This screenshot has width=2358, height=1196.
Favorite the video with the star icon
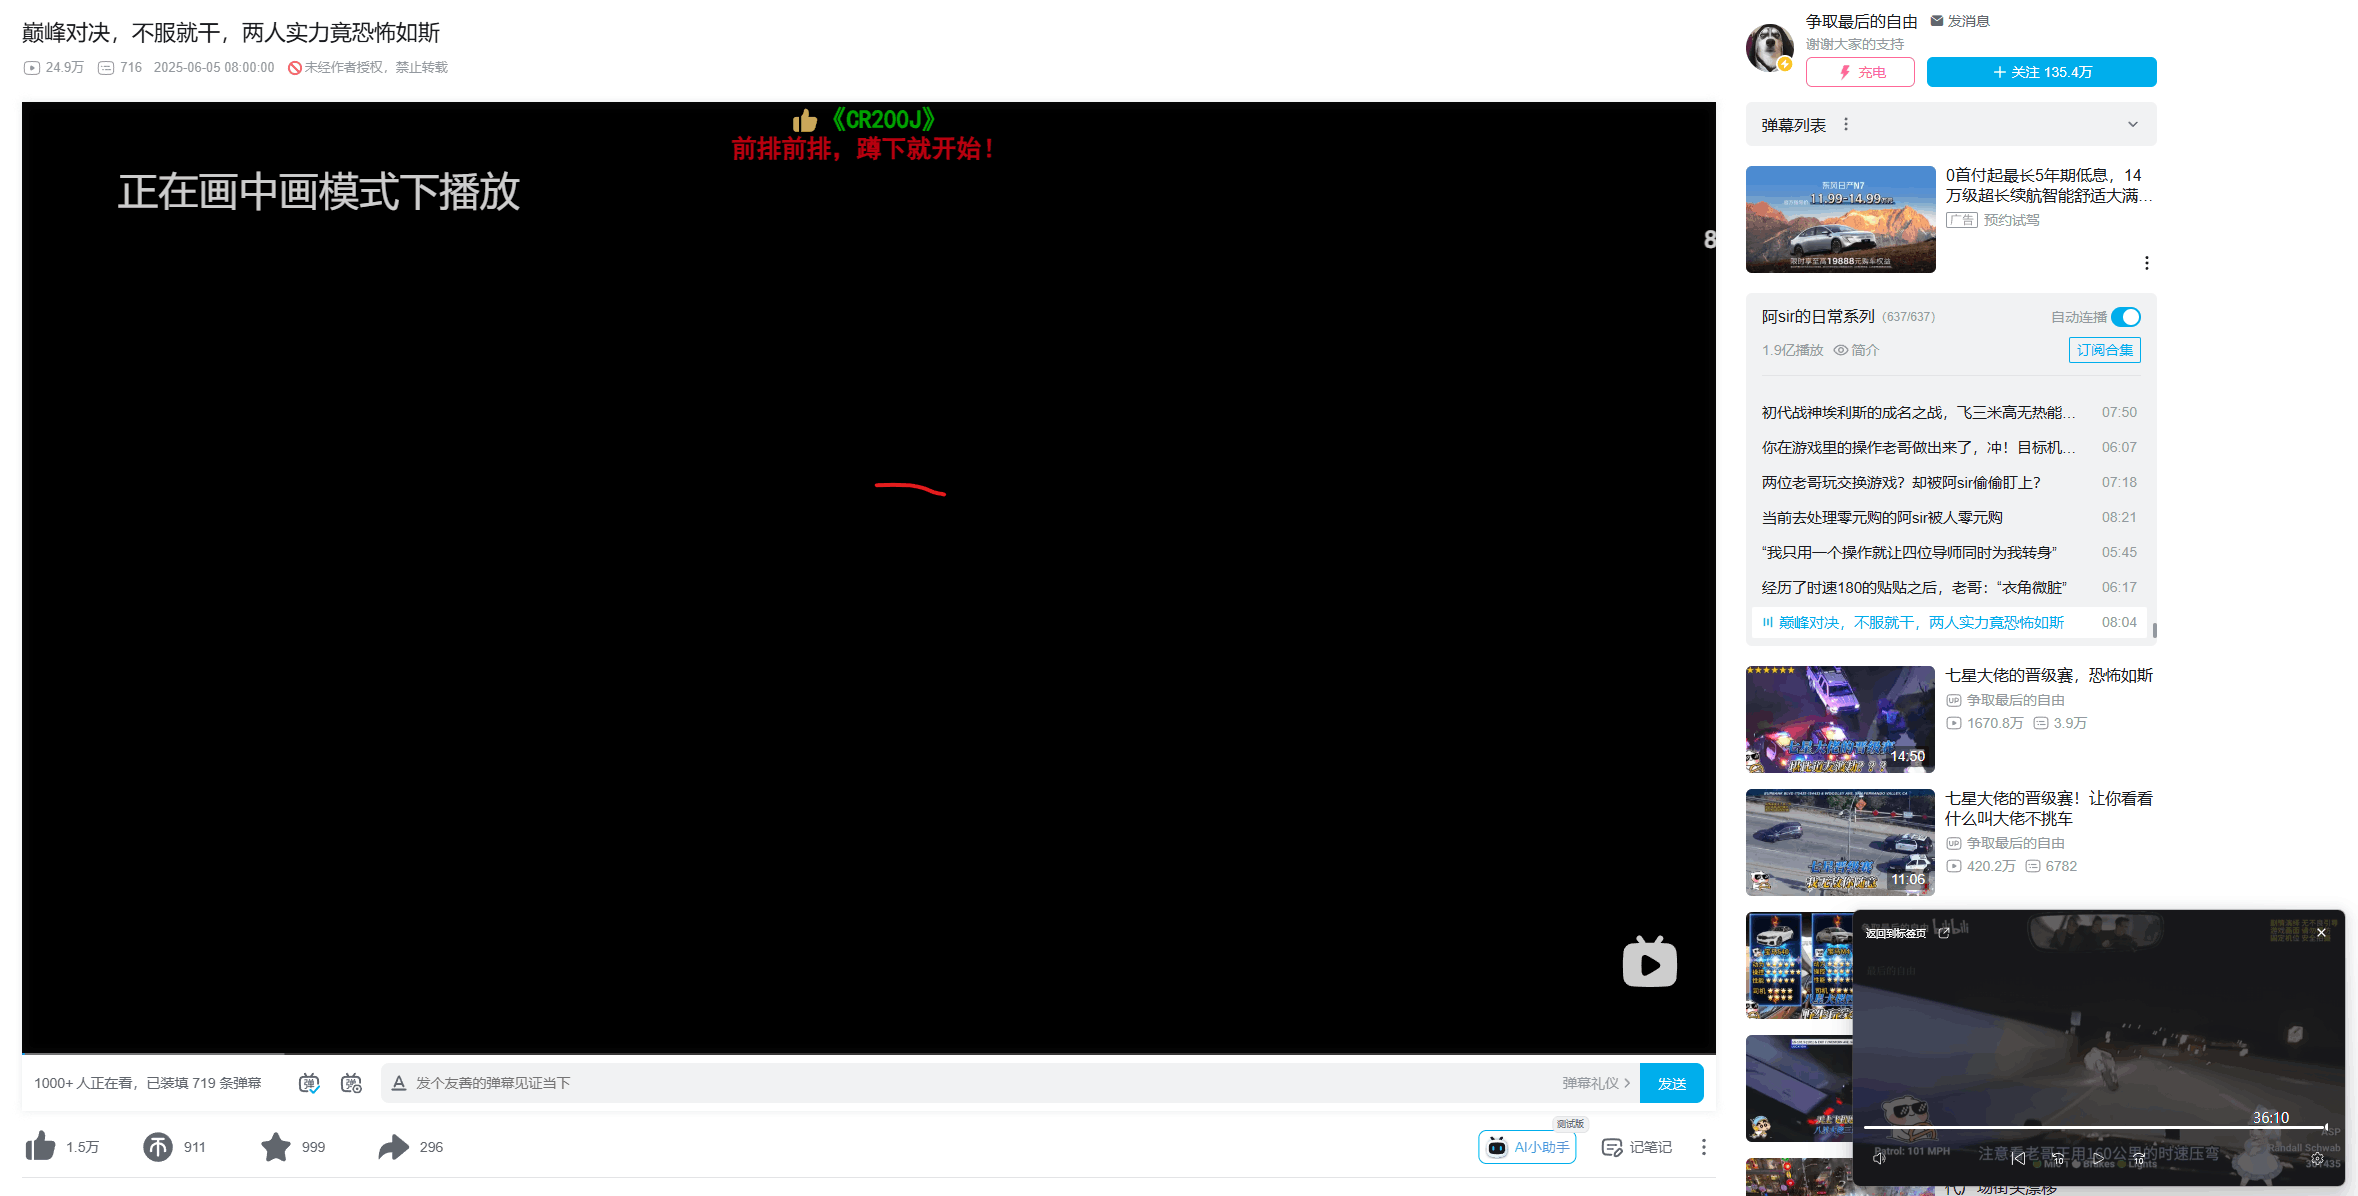tap(275, 1146)
